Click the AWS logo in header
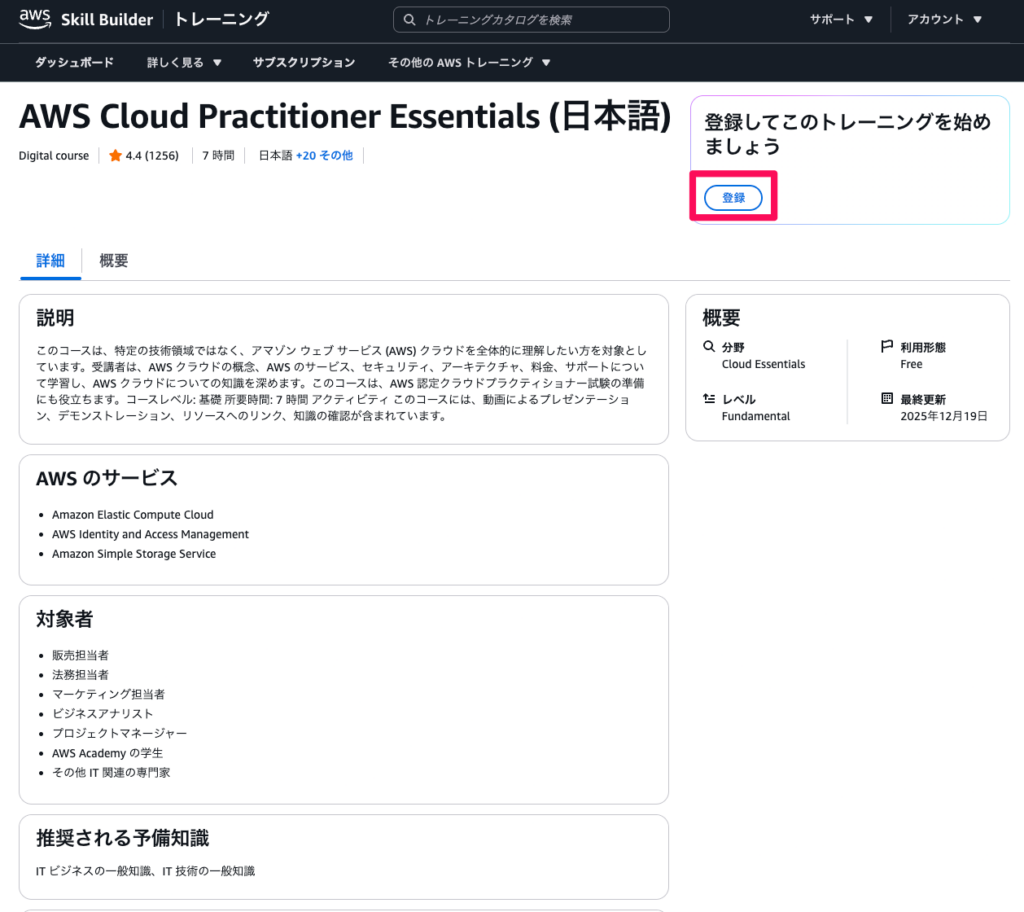The image size is (1024, 912). (x=33, y=19)
